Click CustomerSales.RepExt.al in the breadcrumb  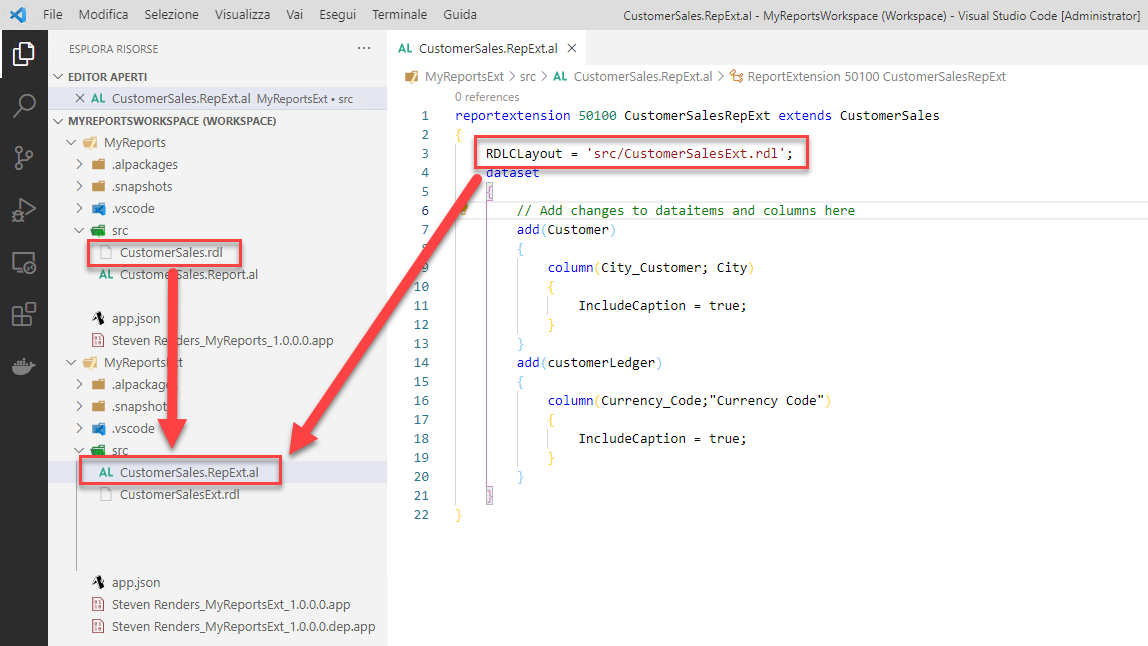click(x=643, y=76)
